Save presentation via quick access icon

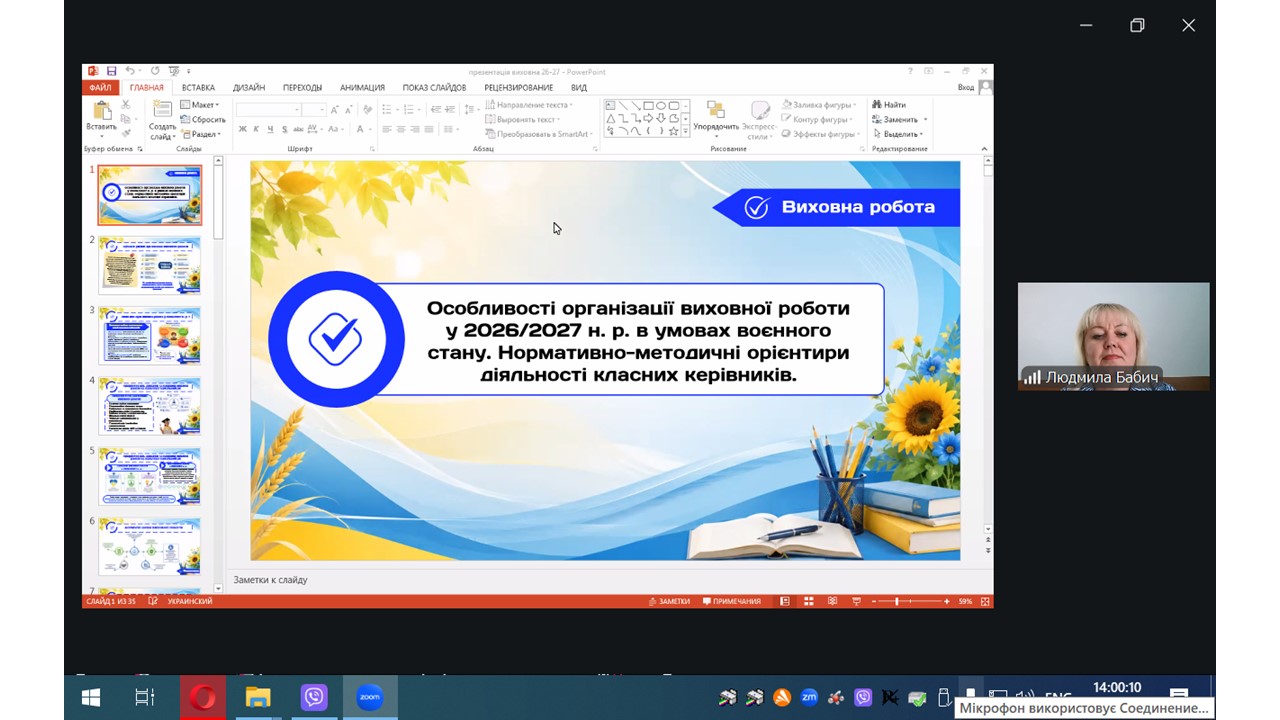click(x=111, y=71)
